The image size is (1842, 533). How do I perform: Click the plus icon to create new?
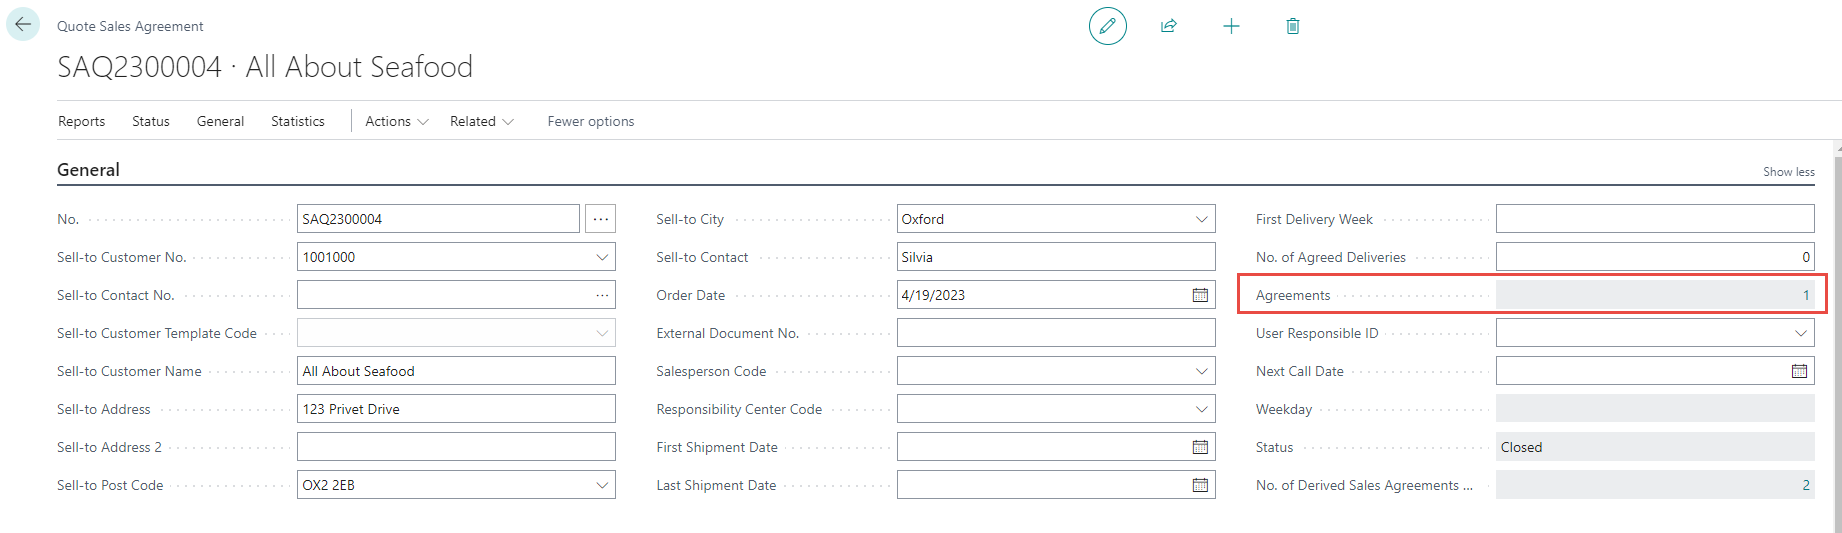(1231, 26)
